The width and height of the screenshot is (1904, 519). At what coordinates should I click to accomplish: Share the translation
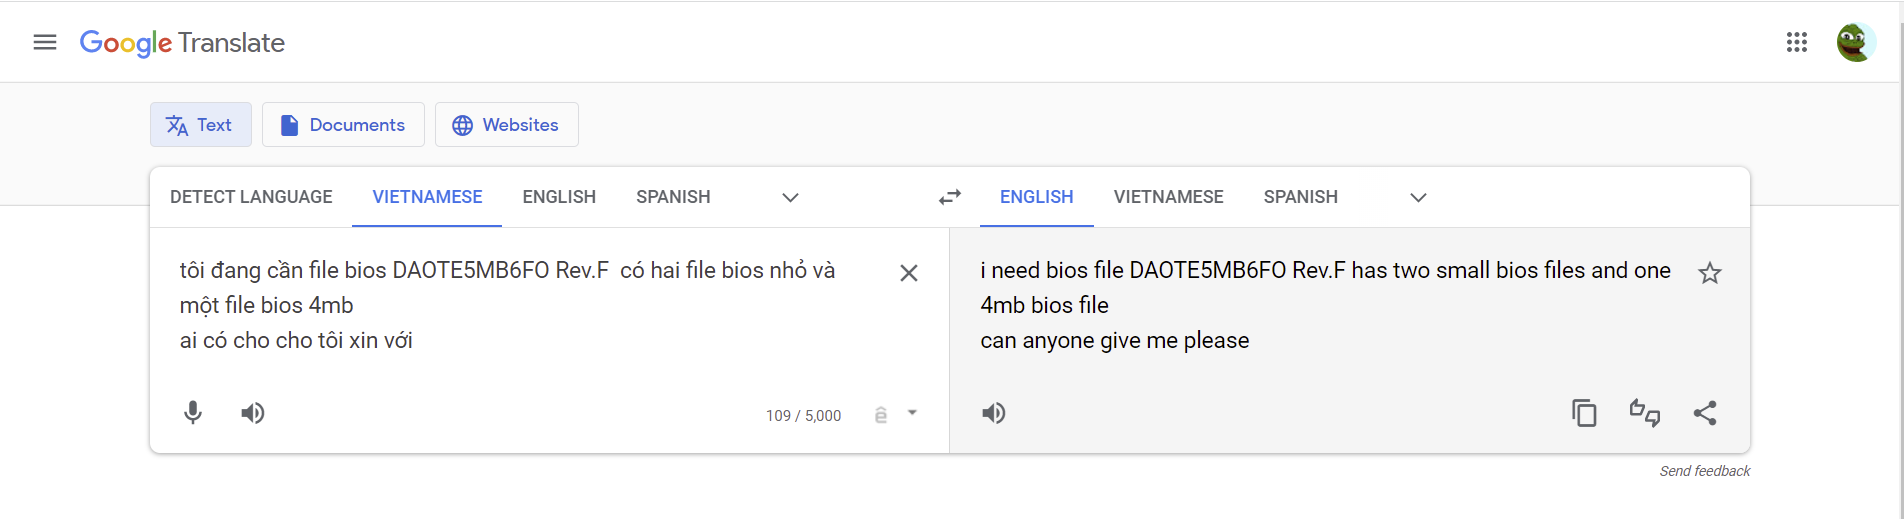click(1705, 413)
